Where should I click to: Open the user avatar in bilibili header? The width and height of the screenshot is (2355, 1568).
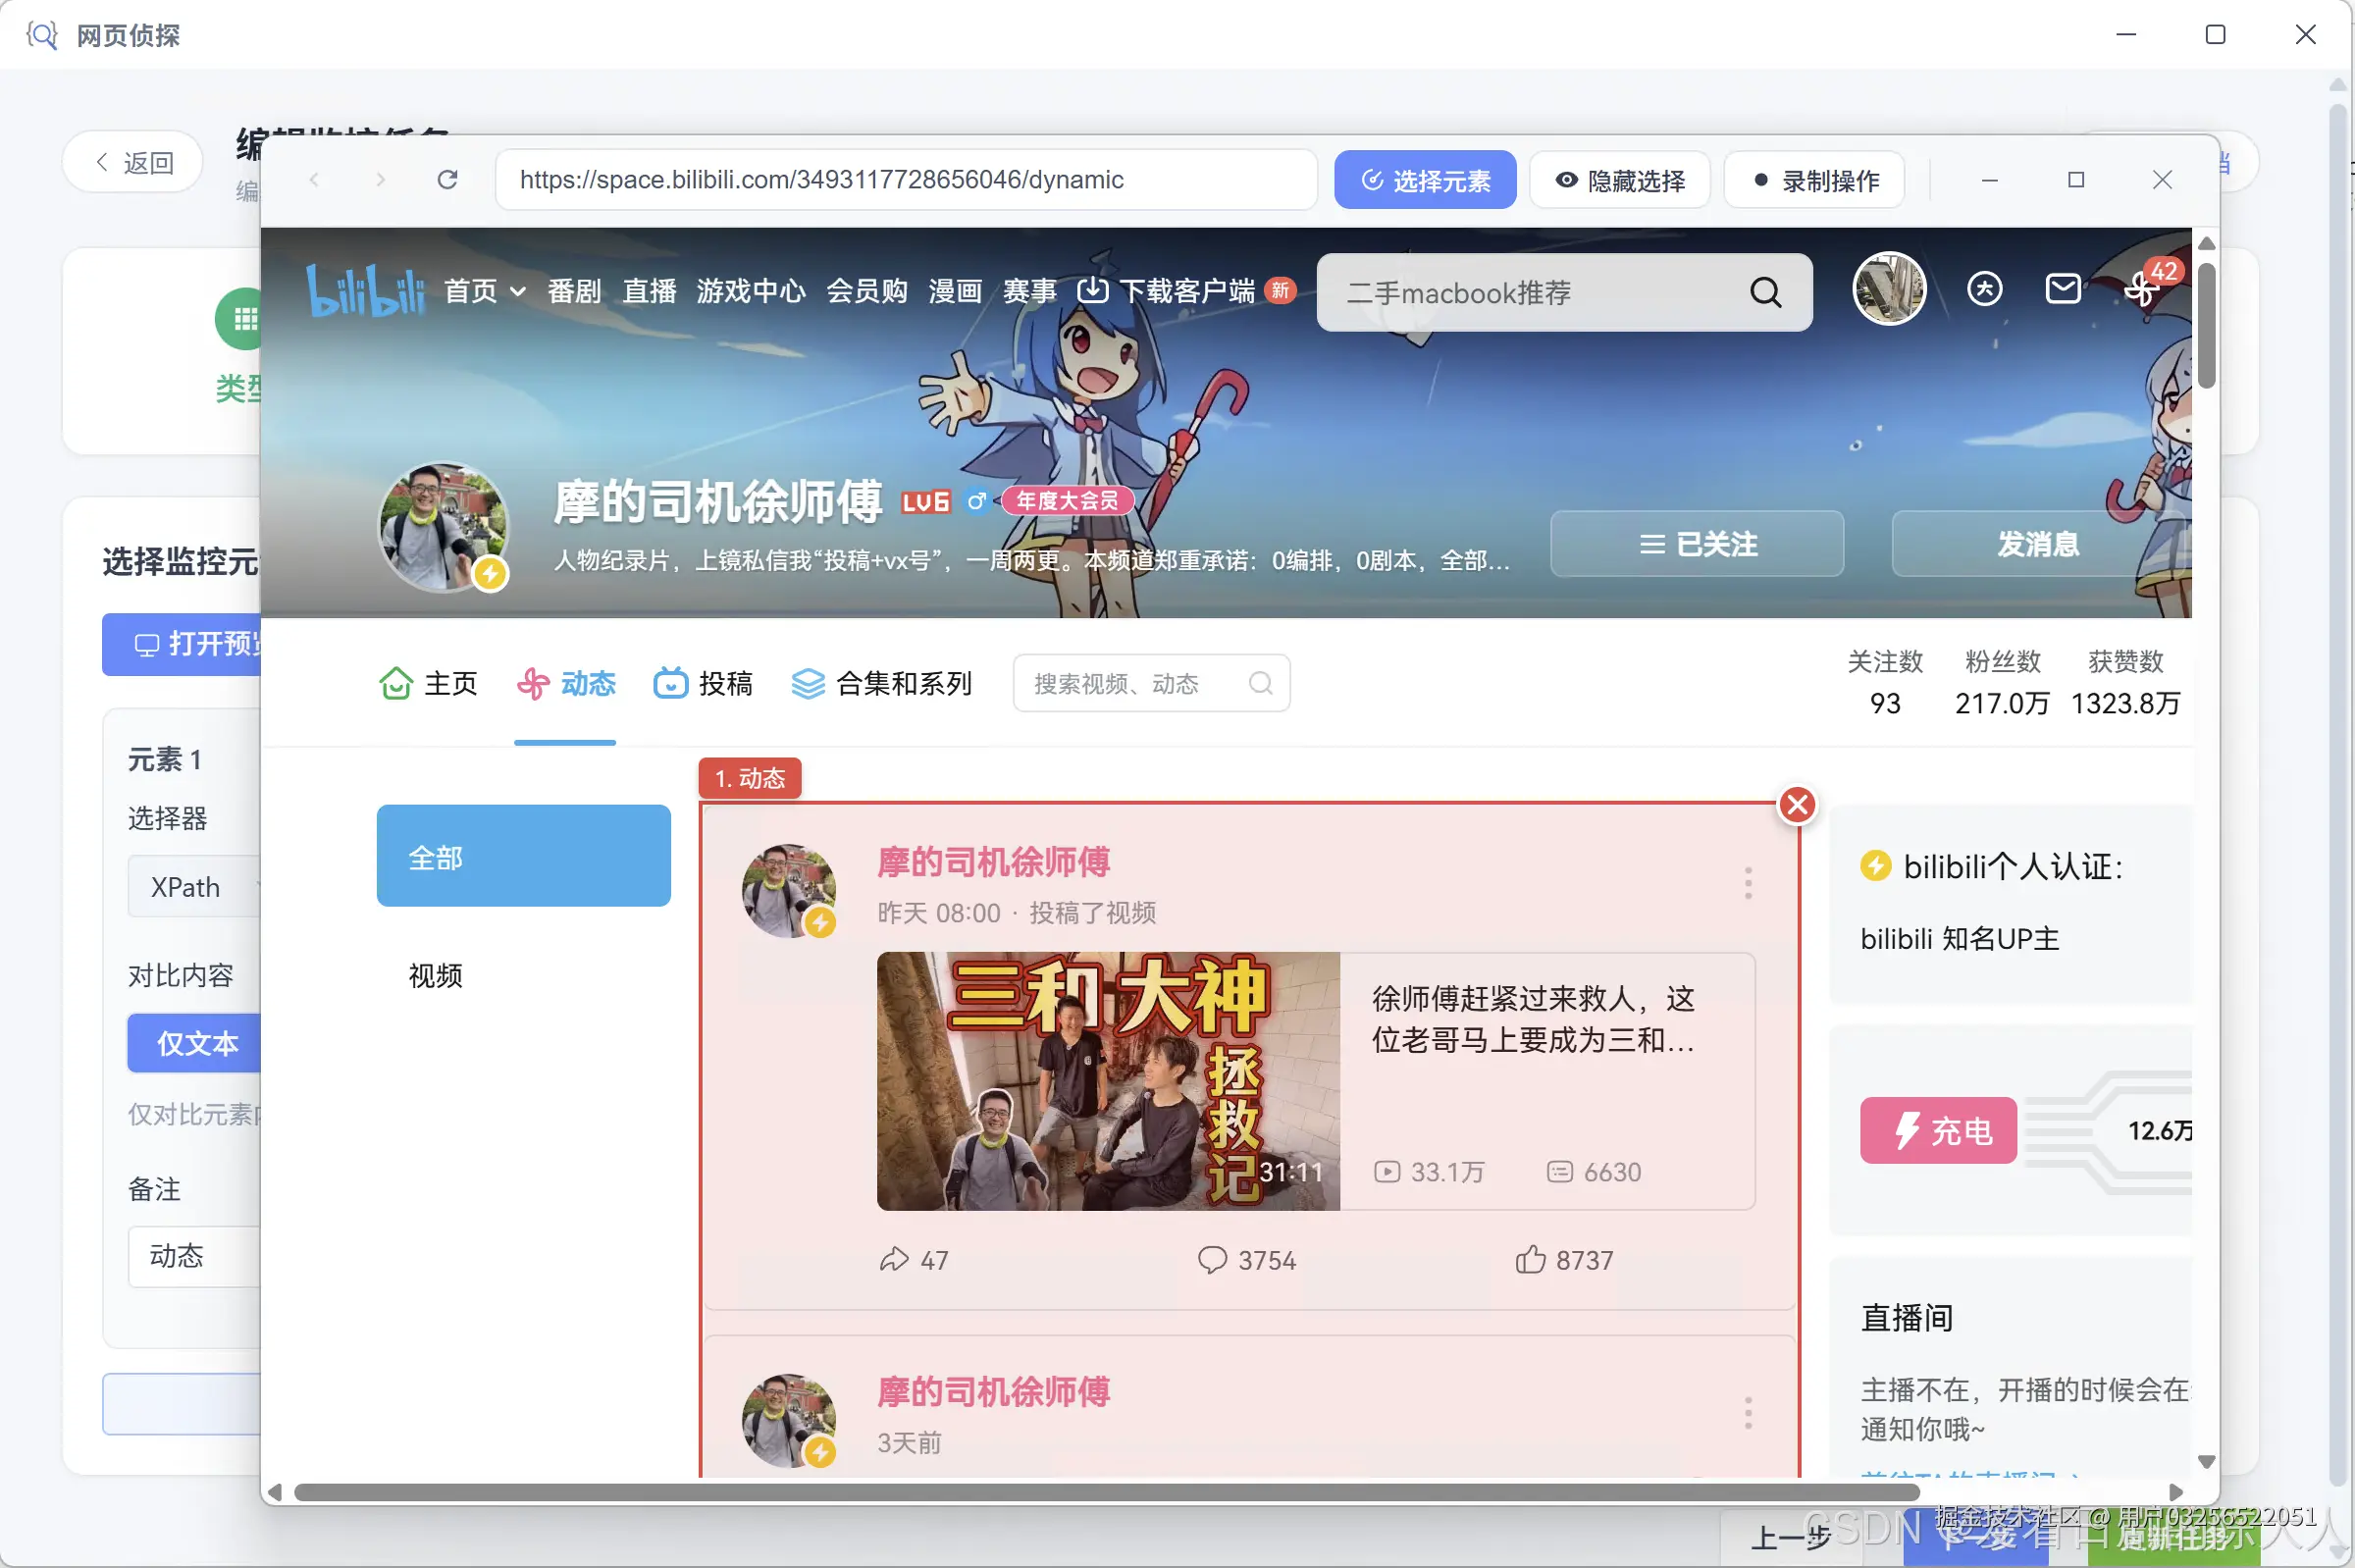(x=1889, y=289)
